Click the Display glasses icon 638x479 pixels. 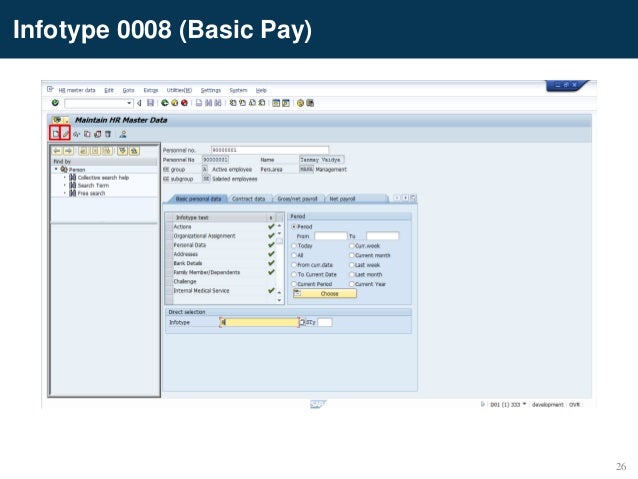[x=76, y=134]
